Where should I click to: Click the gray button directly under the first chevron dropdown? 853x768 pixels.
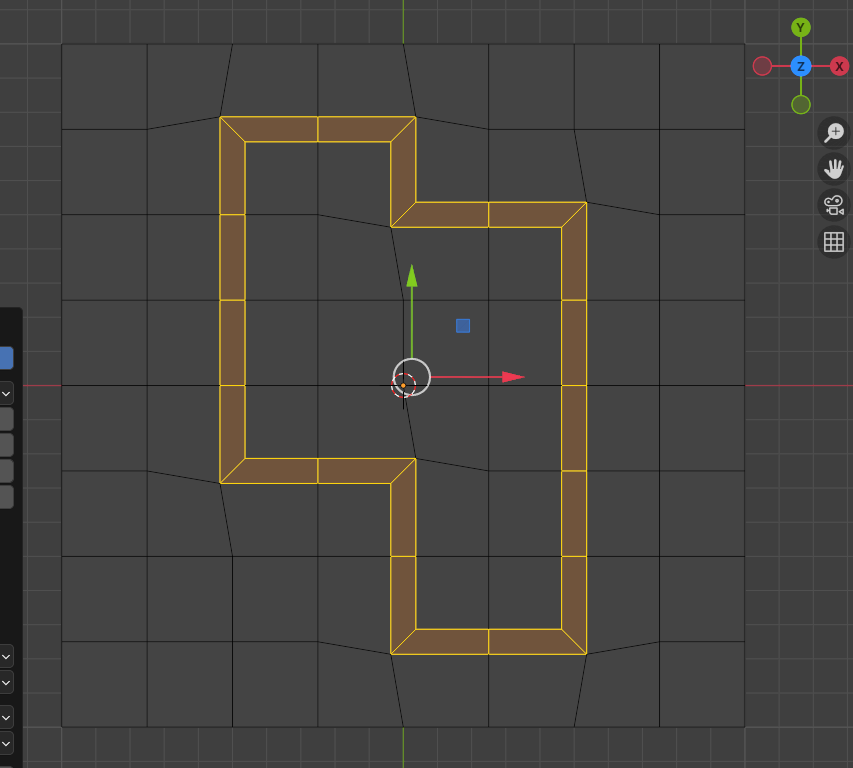pos(5,419)
